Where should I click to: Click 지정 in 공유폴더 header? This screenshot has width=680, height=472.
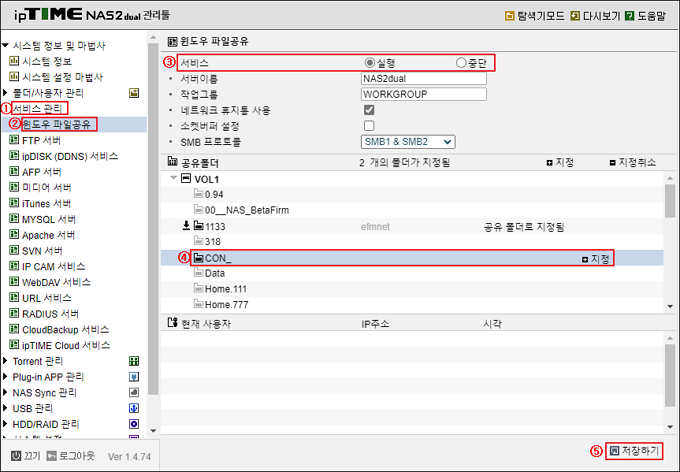[x=560, y=163]
